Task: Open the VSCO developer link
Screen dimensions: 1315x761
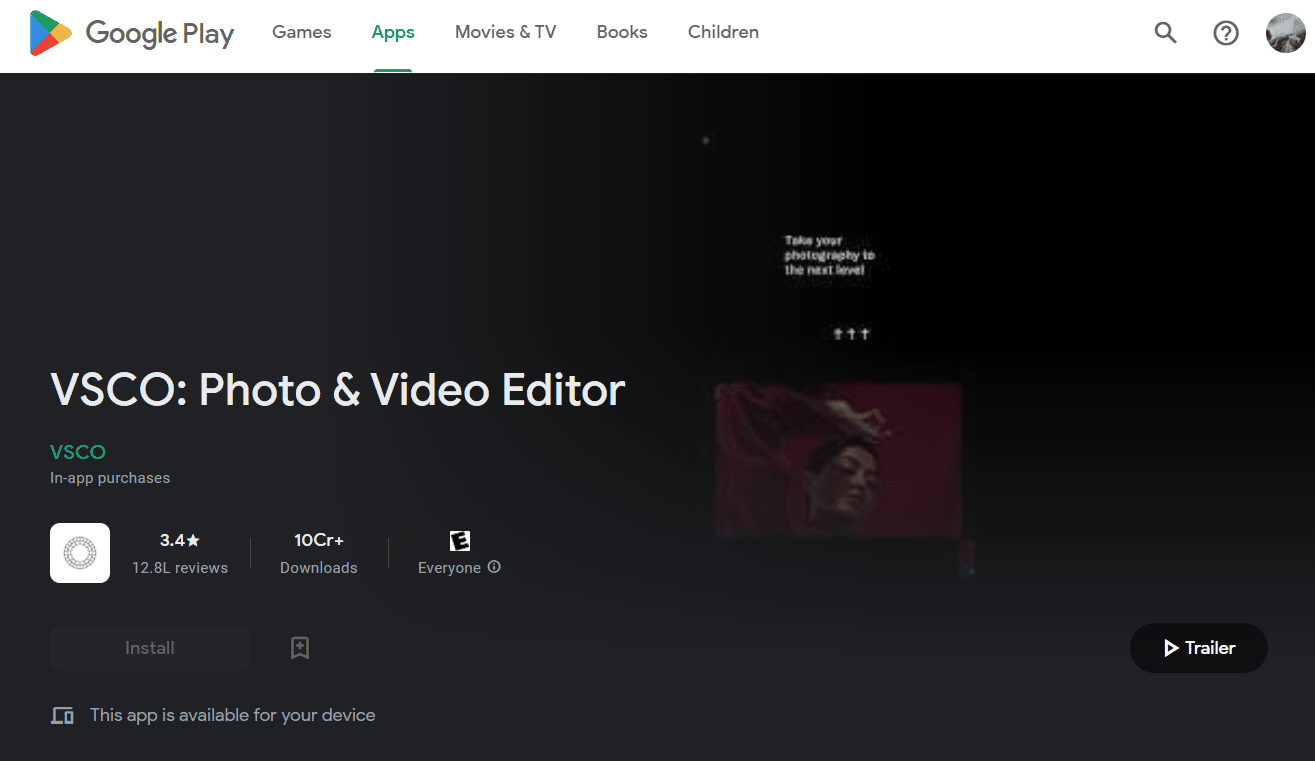Action: click(x=78, y=452)
